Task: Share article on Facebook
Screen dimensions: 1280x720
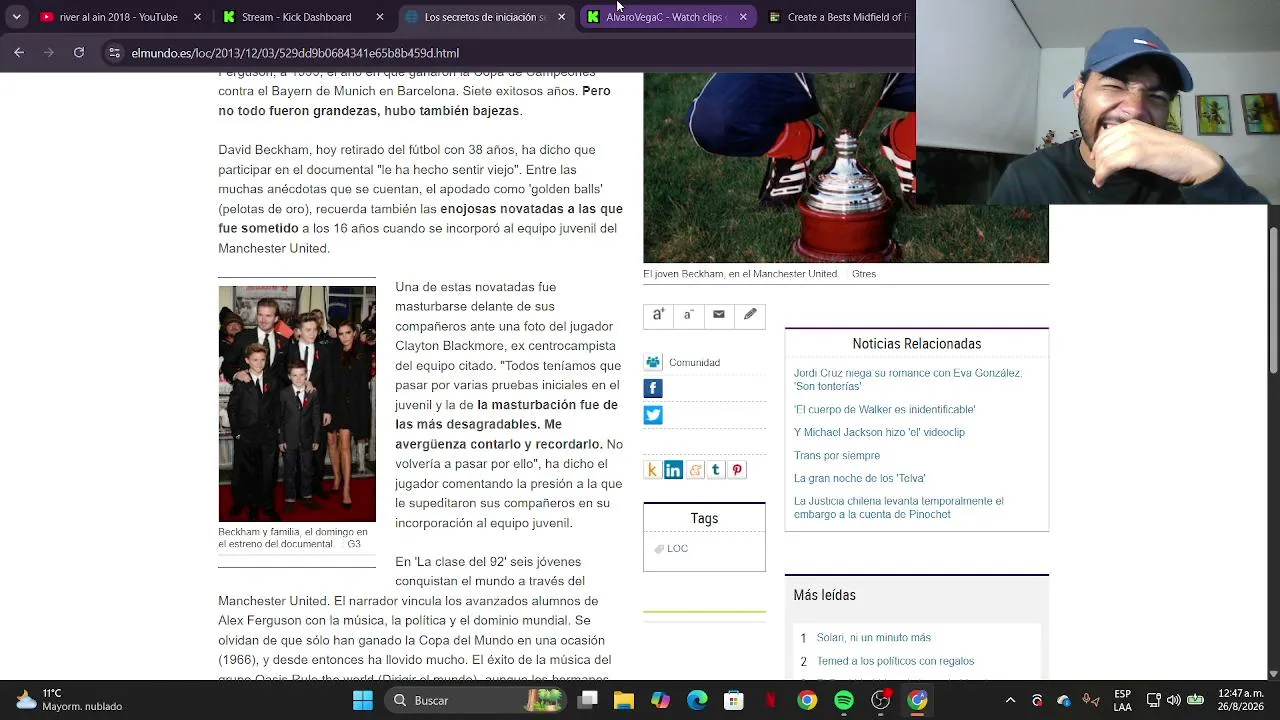Action: coord(653,388)
